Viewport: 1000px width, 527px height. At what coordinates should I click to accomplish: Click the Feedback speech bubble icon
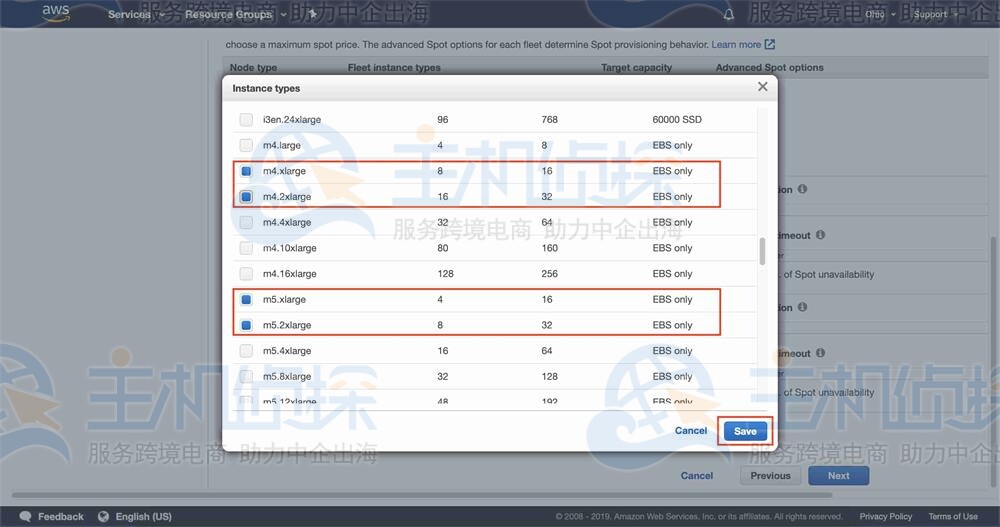[26, 516]
